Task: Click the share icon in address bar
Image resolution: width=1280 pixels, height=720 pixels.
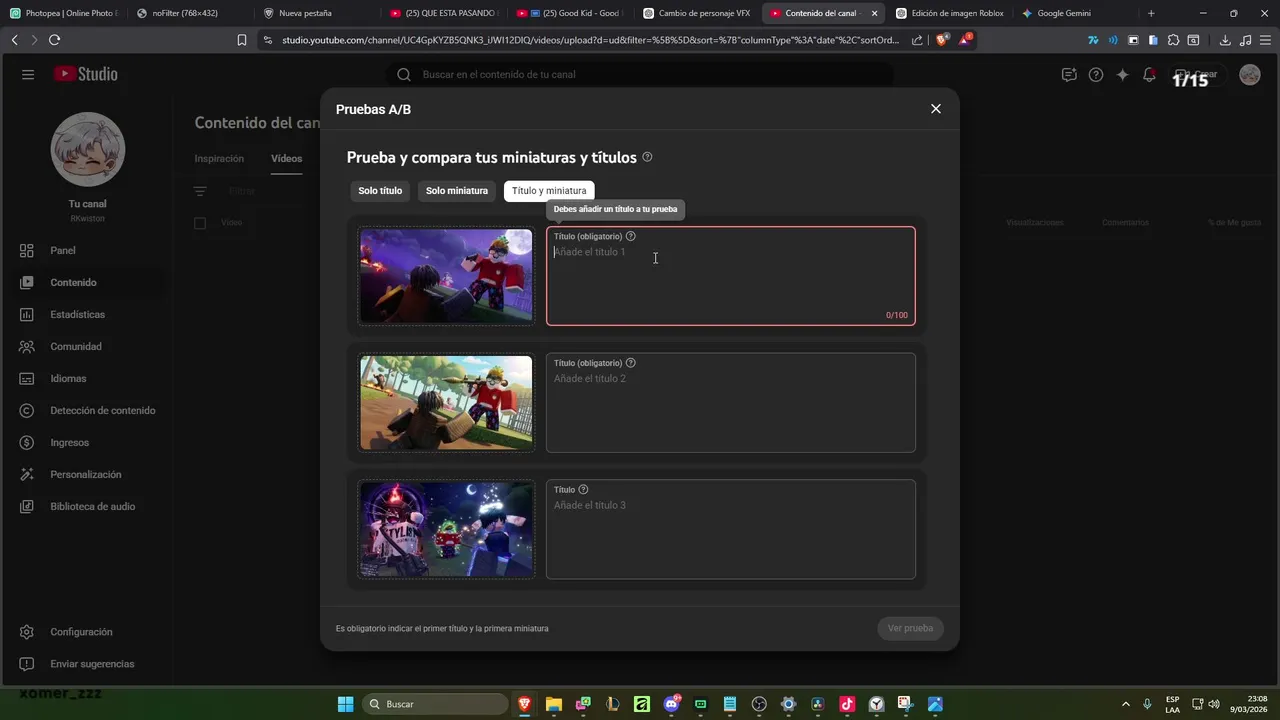Action: 917,40
